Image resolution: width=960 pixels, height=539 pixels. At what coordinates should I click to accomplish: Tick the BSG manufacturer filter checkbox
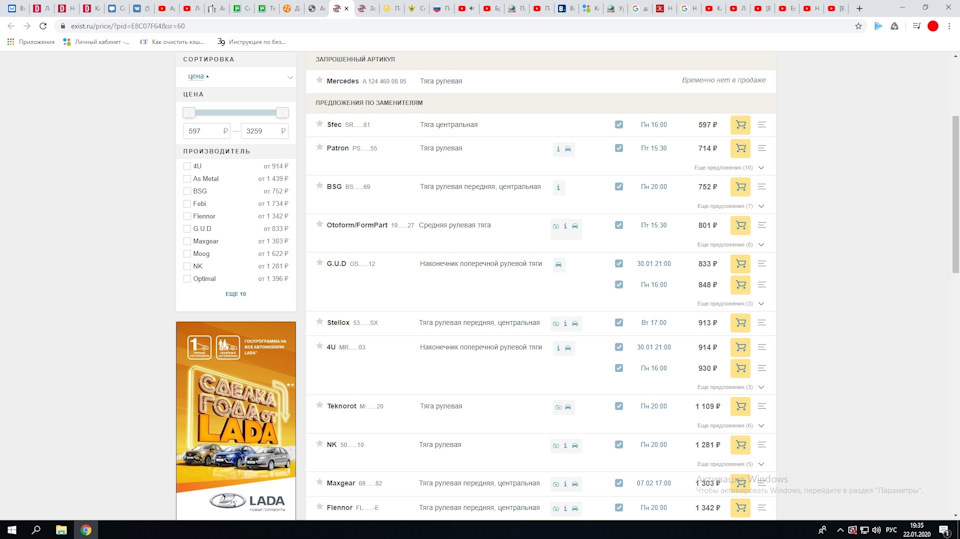[x=187, y=191]
